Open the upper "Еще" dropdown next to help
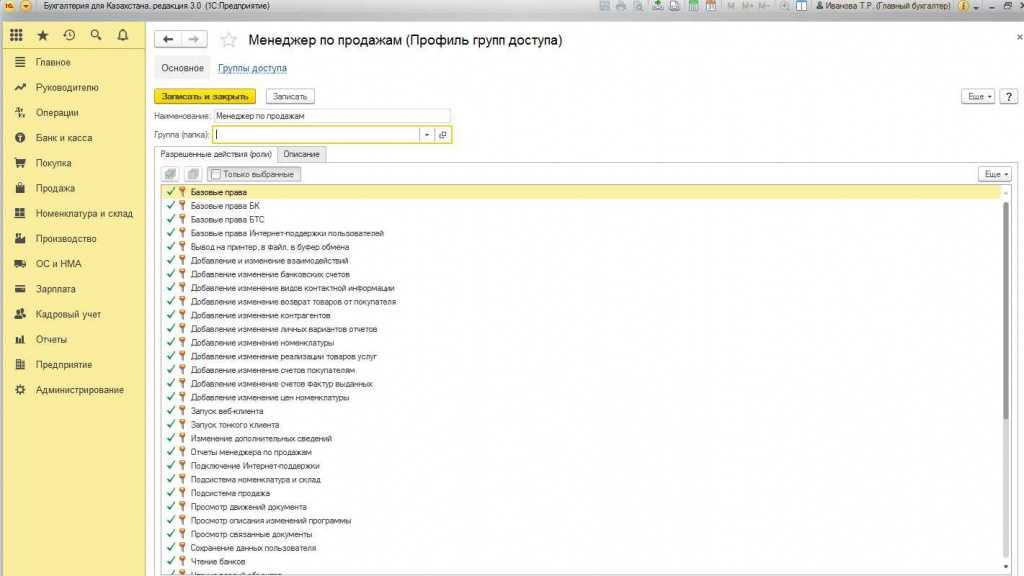Image resolution: width=1024 pixels, height=576 pixels. pos(977,97)
